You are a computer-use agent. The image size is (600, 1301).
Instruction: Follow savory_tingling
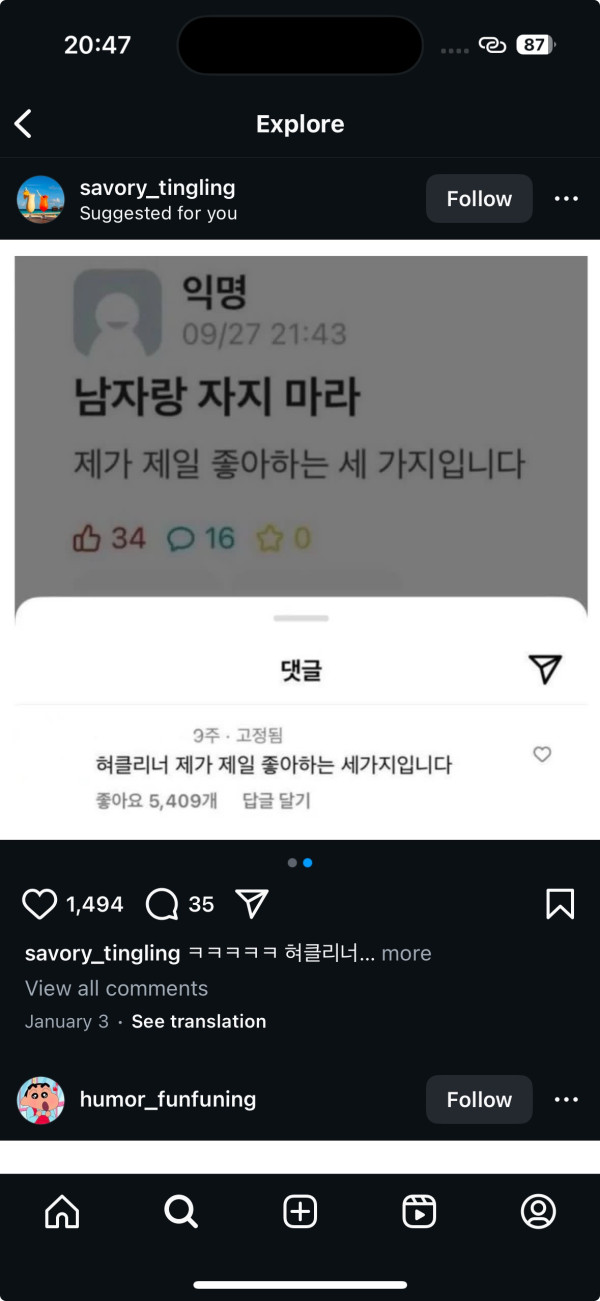click(479, 199)
